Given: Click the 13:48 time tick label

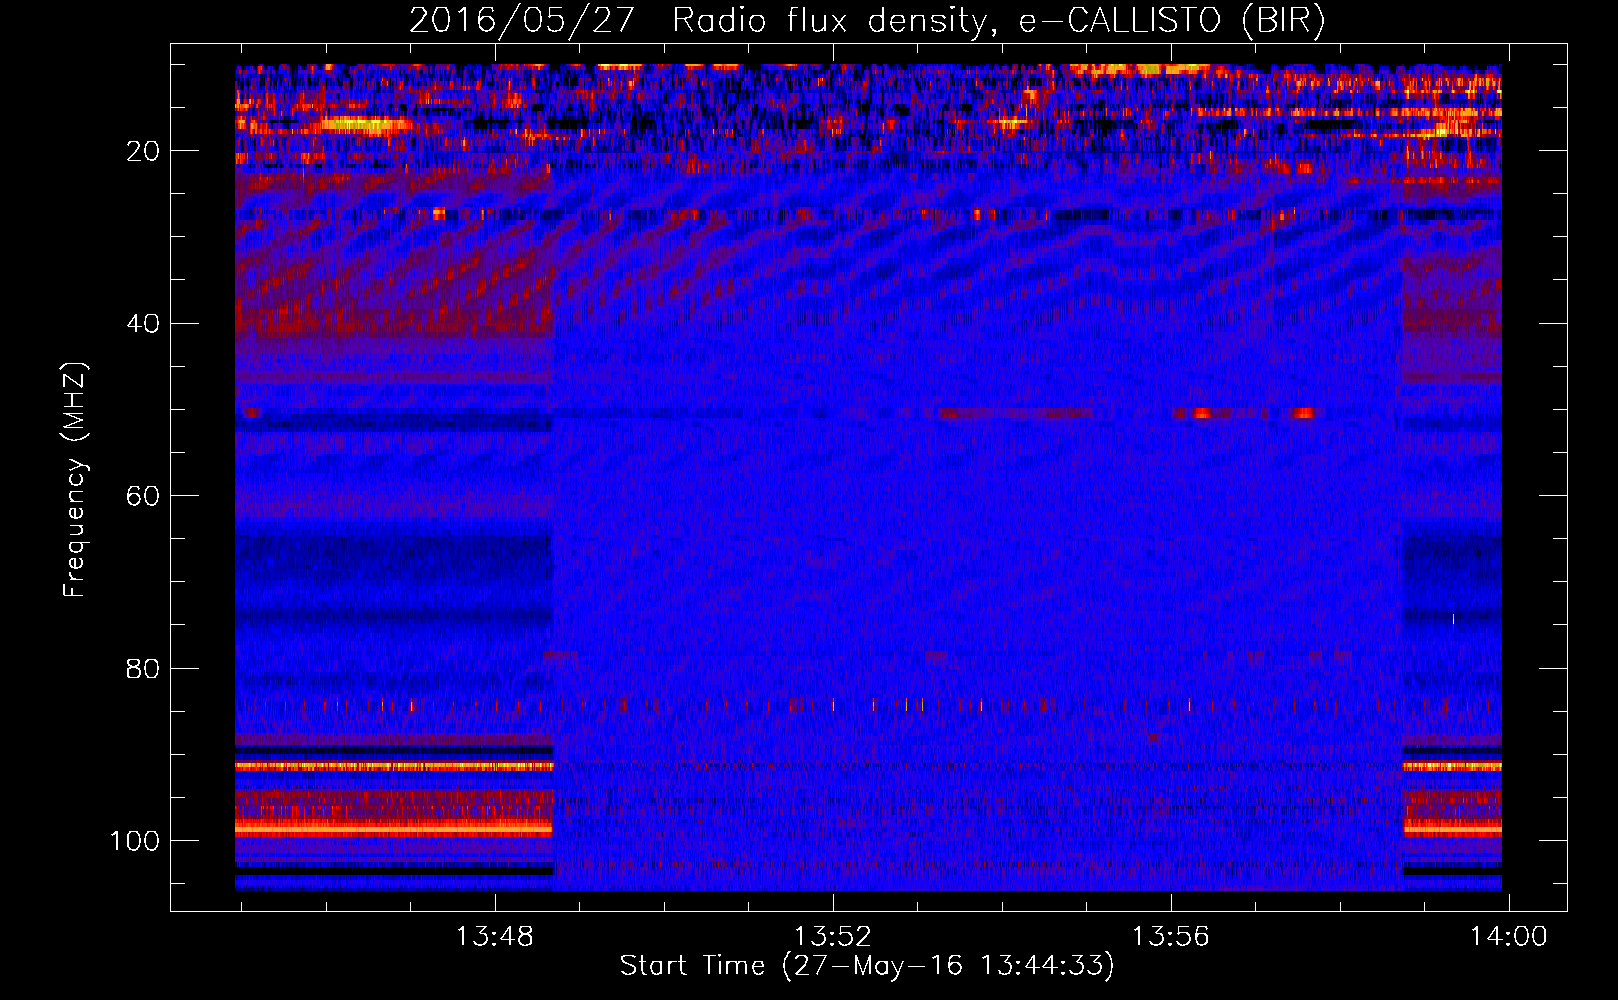Looking at the screenshot, I should (x=495, y=937).
